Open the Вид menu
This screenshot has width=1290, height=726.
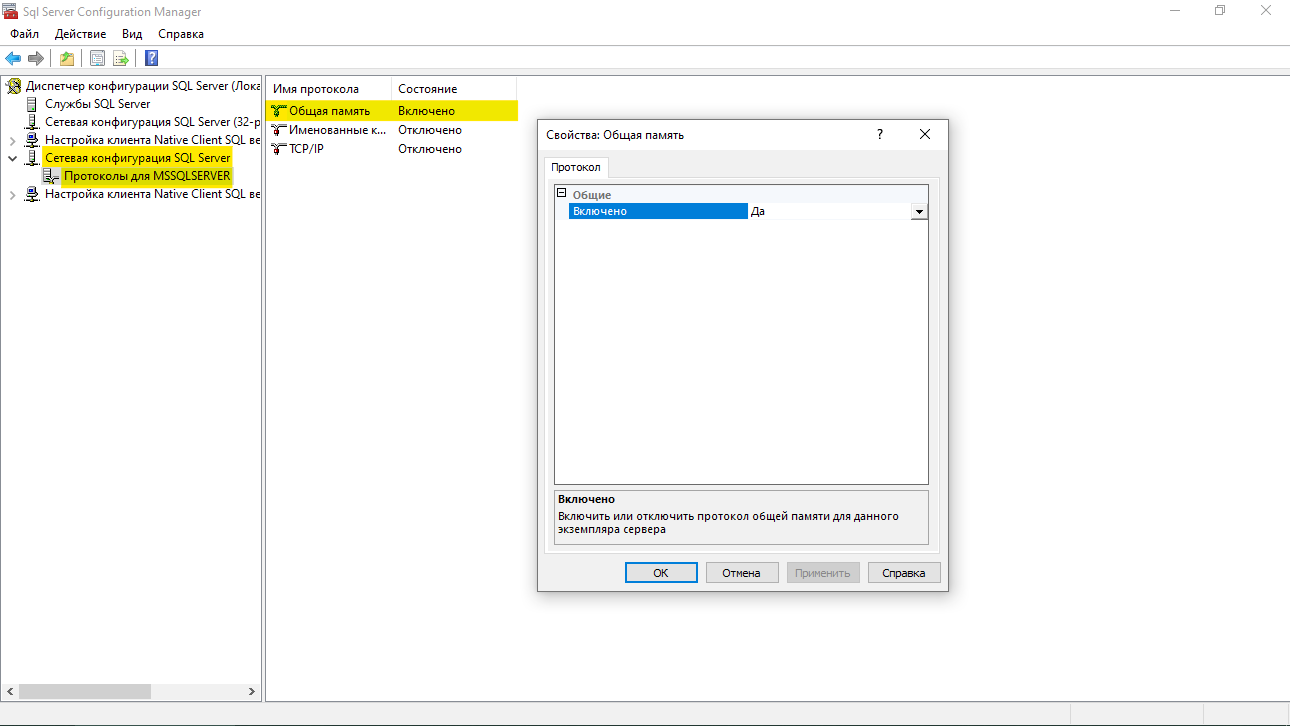click(x=132, y=34)
